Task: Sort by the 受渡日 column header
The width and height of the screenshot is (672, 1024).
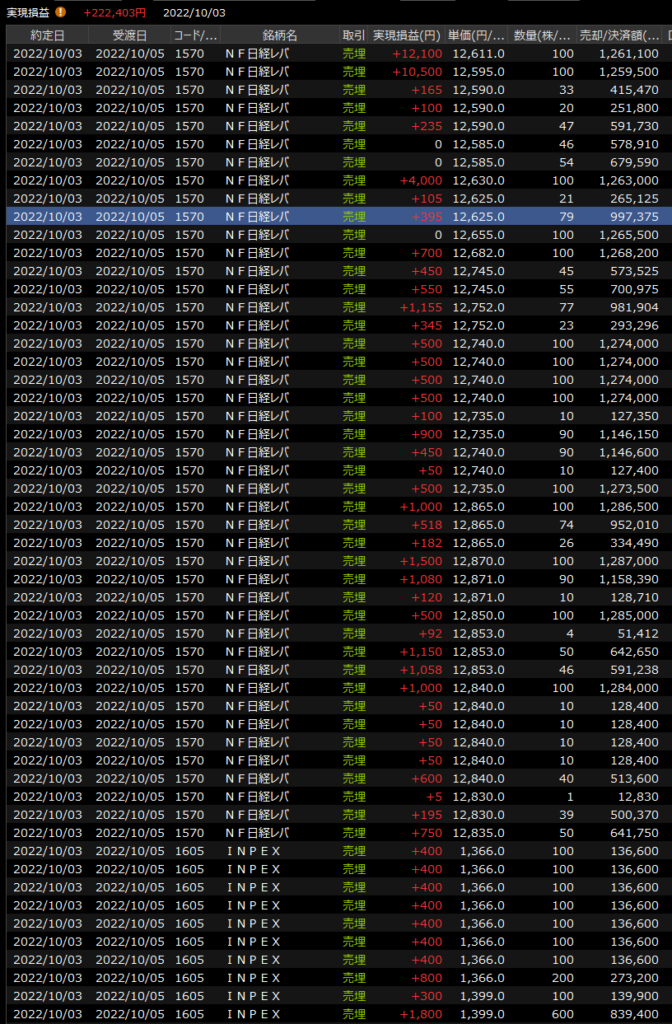Action: click(x=130, y=35)
